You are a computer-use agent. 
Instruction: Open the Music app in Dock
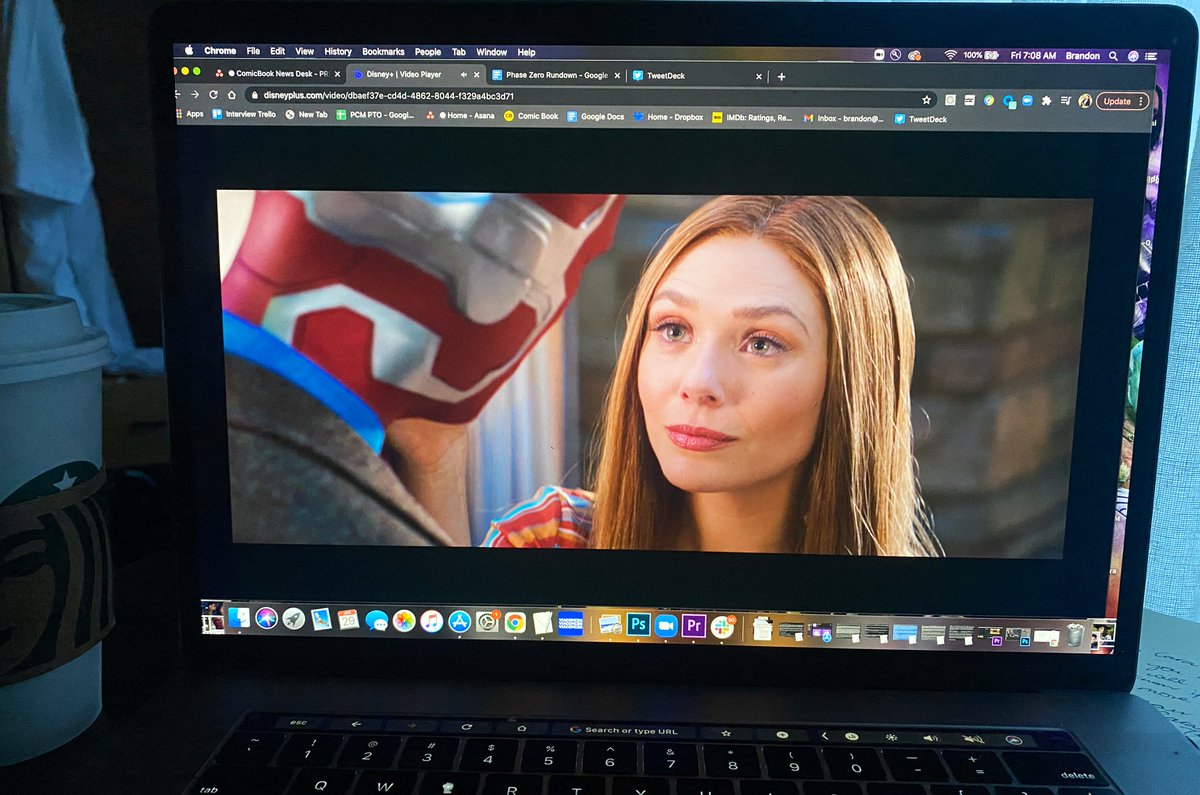coord(432,621)
